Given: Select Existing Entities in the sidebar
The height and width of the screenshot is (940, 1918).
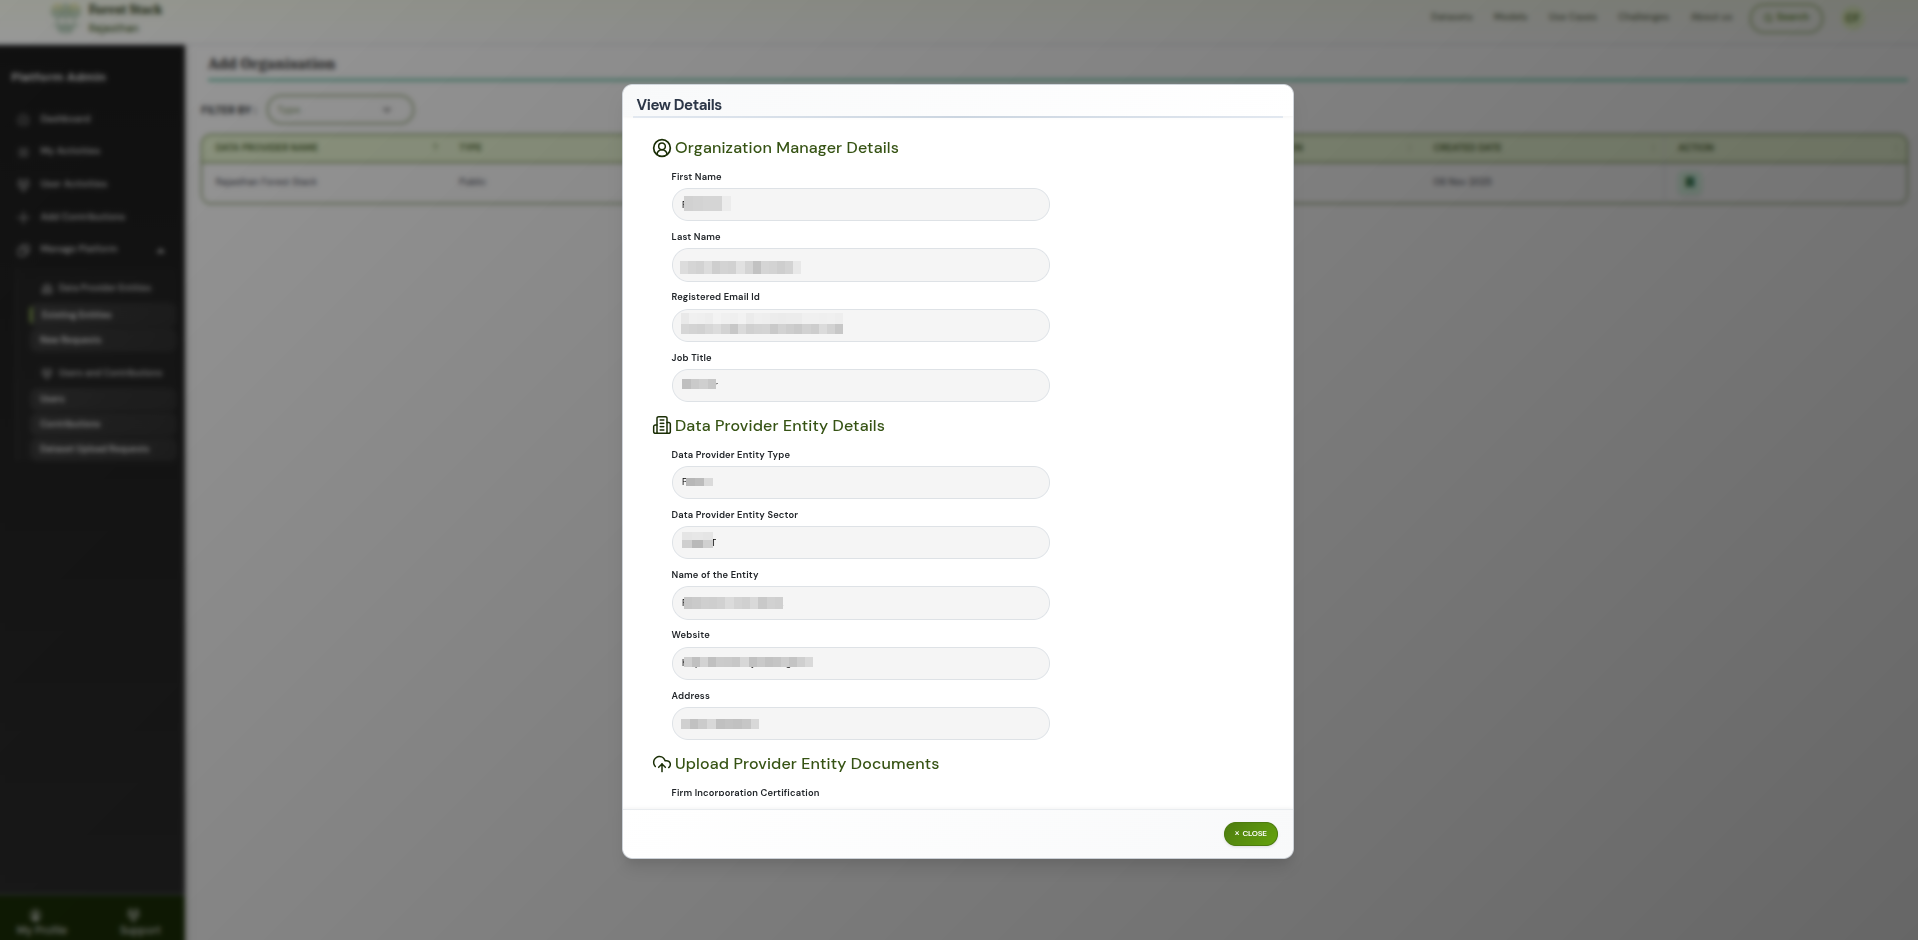Looking at the screenshot, I should pos(76,315).
